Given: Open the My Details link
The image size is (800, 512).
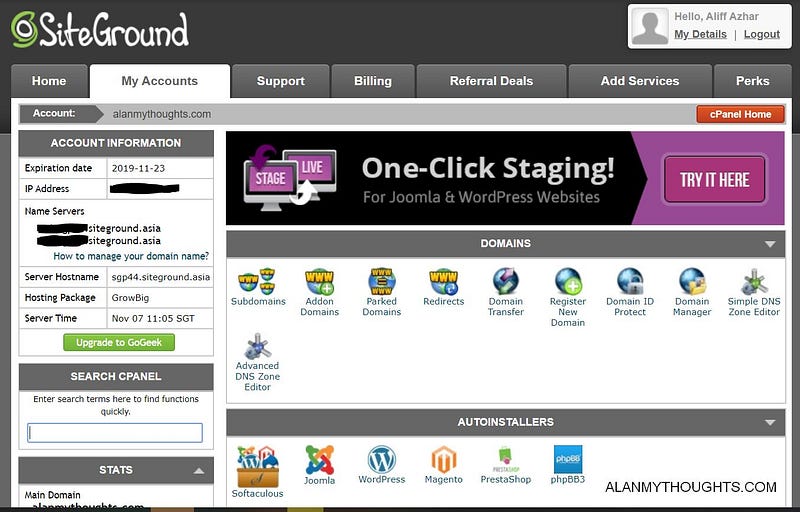Looking at the screenshot, I should click(700, 34).
